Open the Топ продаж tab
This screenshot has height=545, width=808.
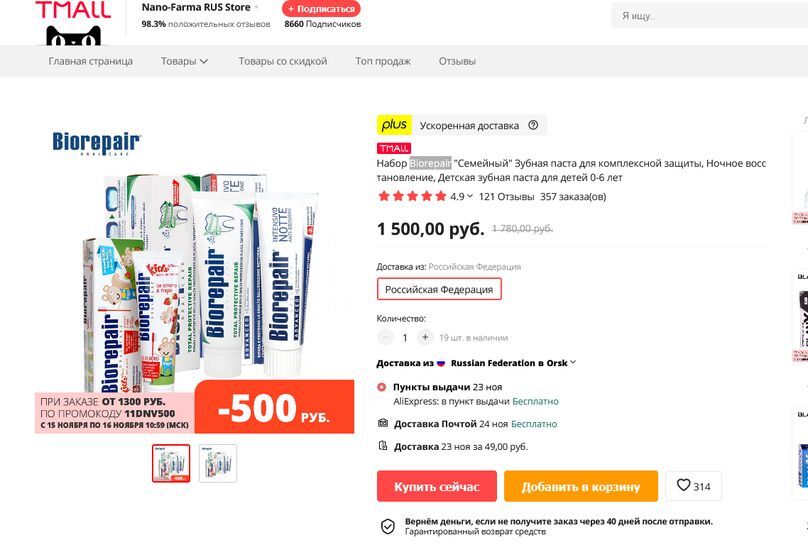point(382,61)
